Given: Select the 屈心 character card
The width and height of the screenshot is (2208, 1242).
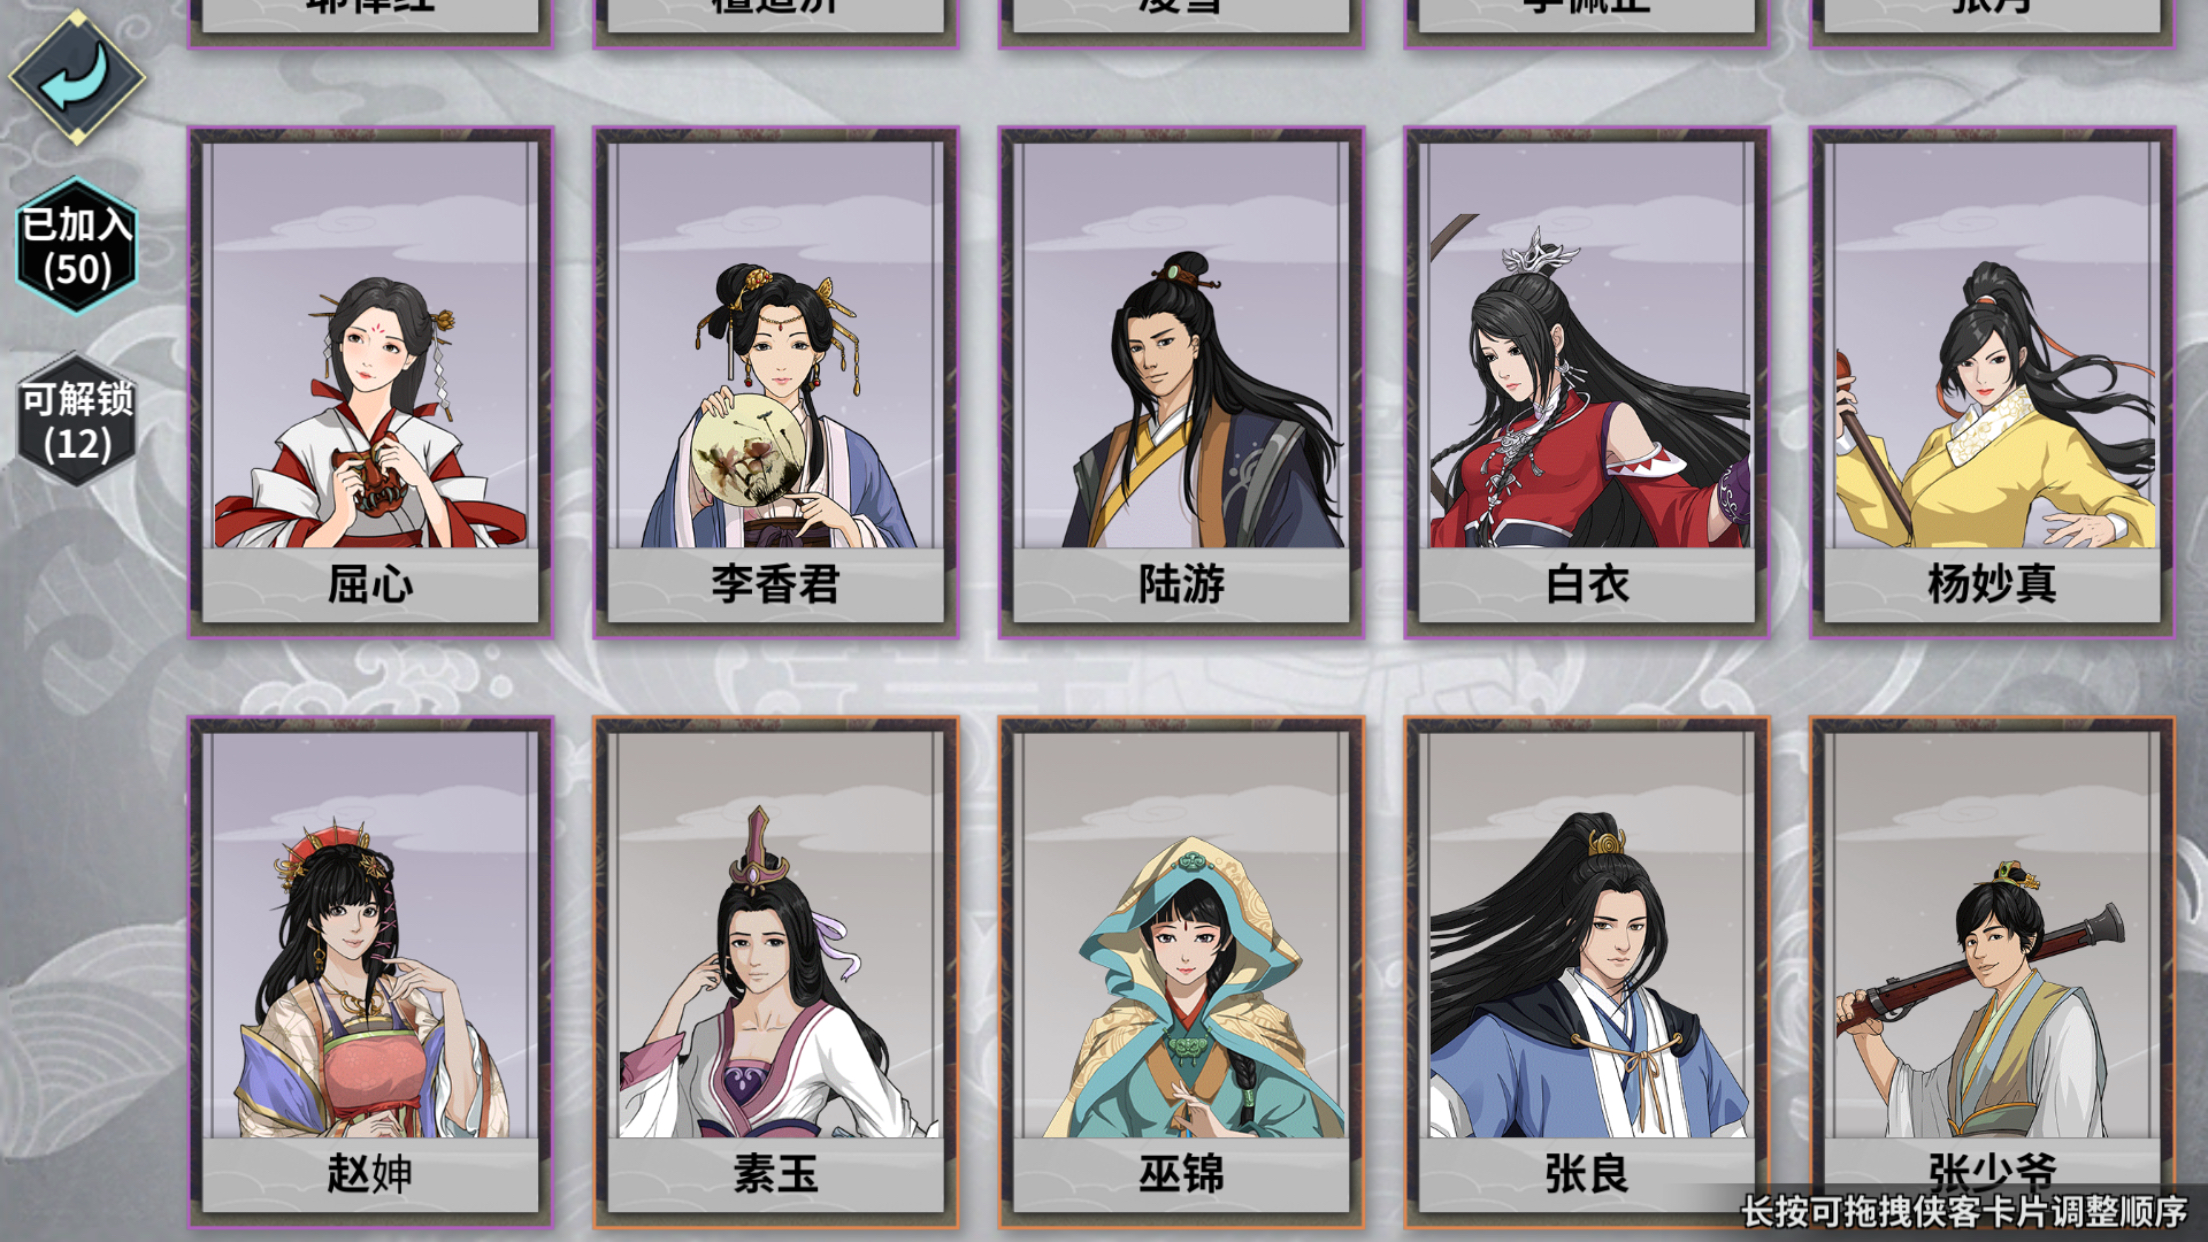Looking at the screenshot, I should tap(370, 382).
